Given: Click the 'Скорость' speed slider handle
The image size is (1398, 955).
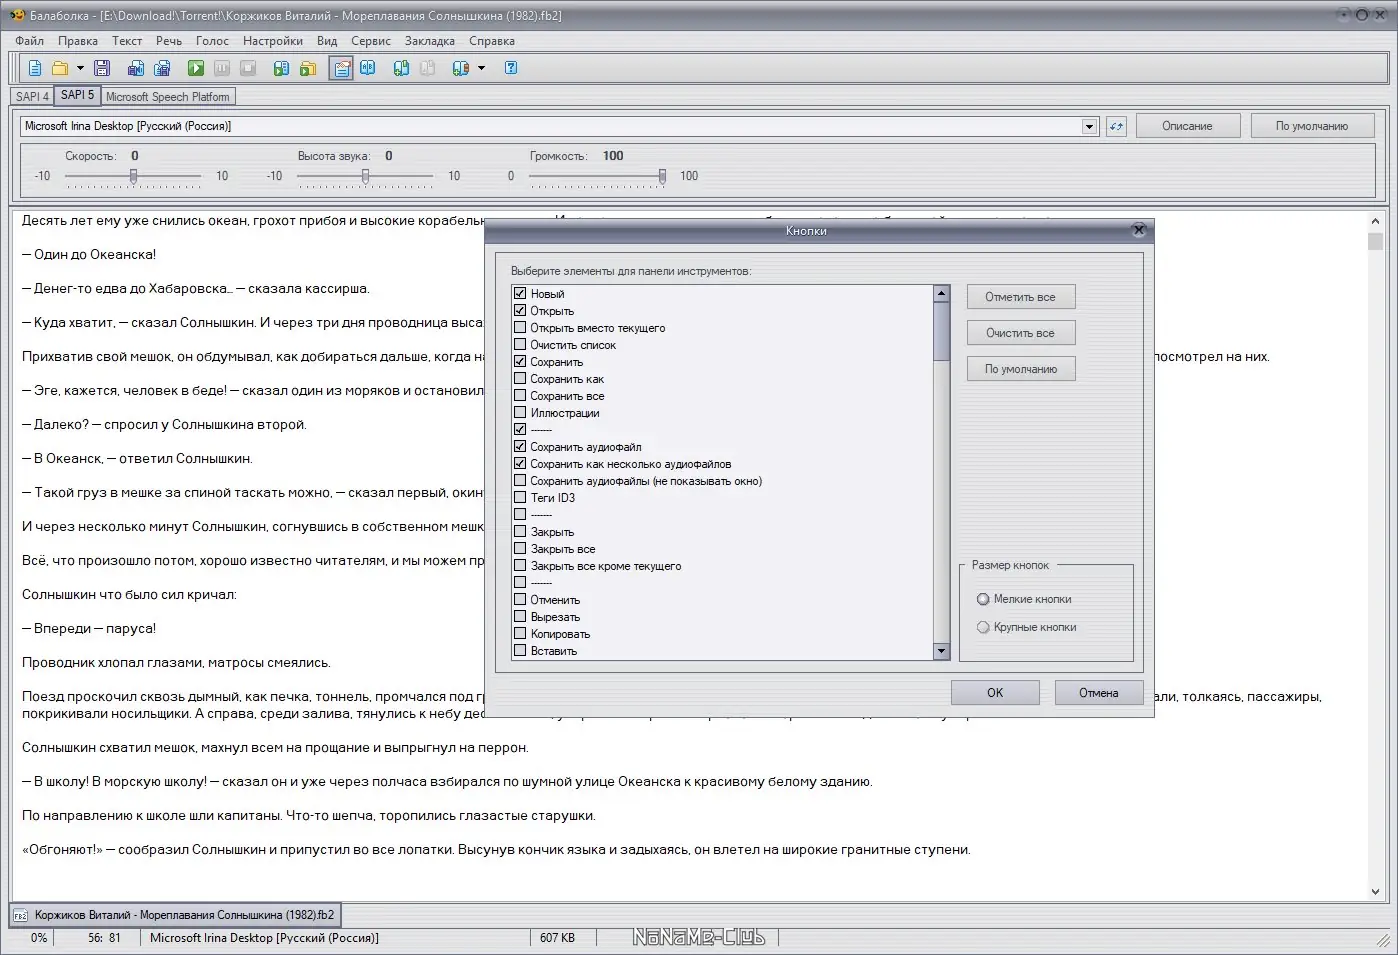Looking at the screenshot, I should [133, 176].
